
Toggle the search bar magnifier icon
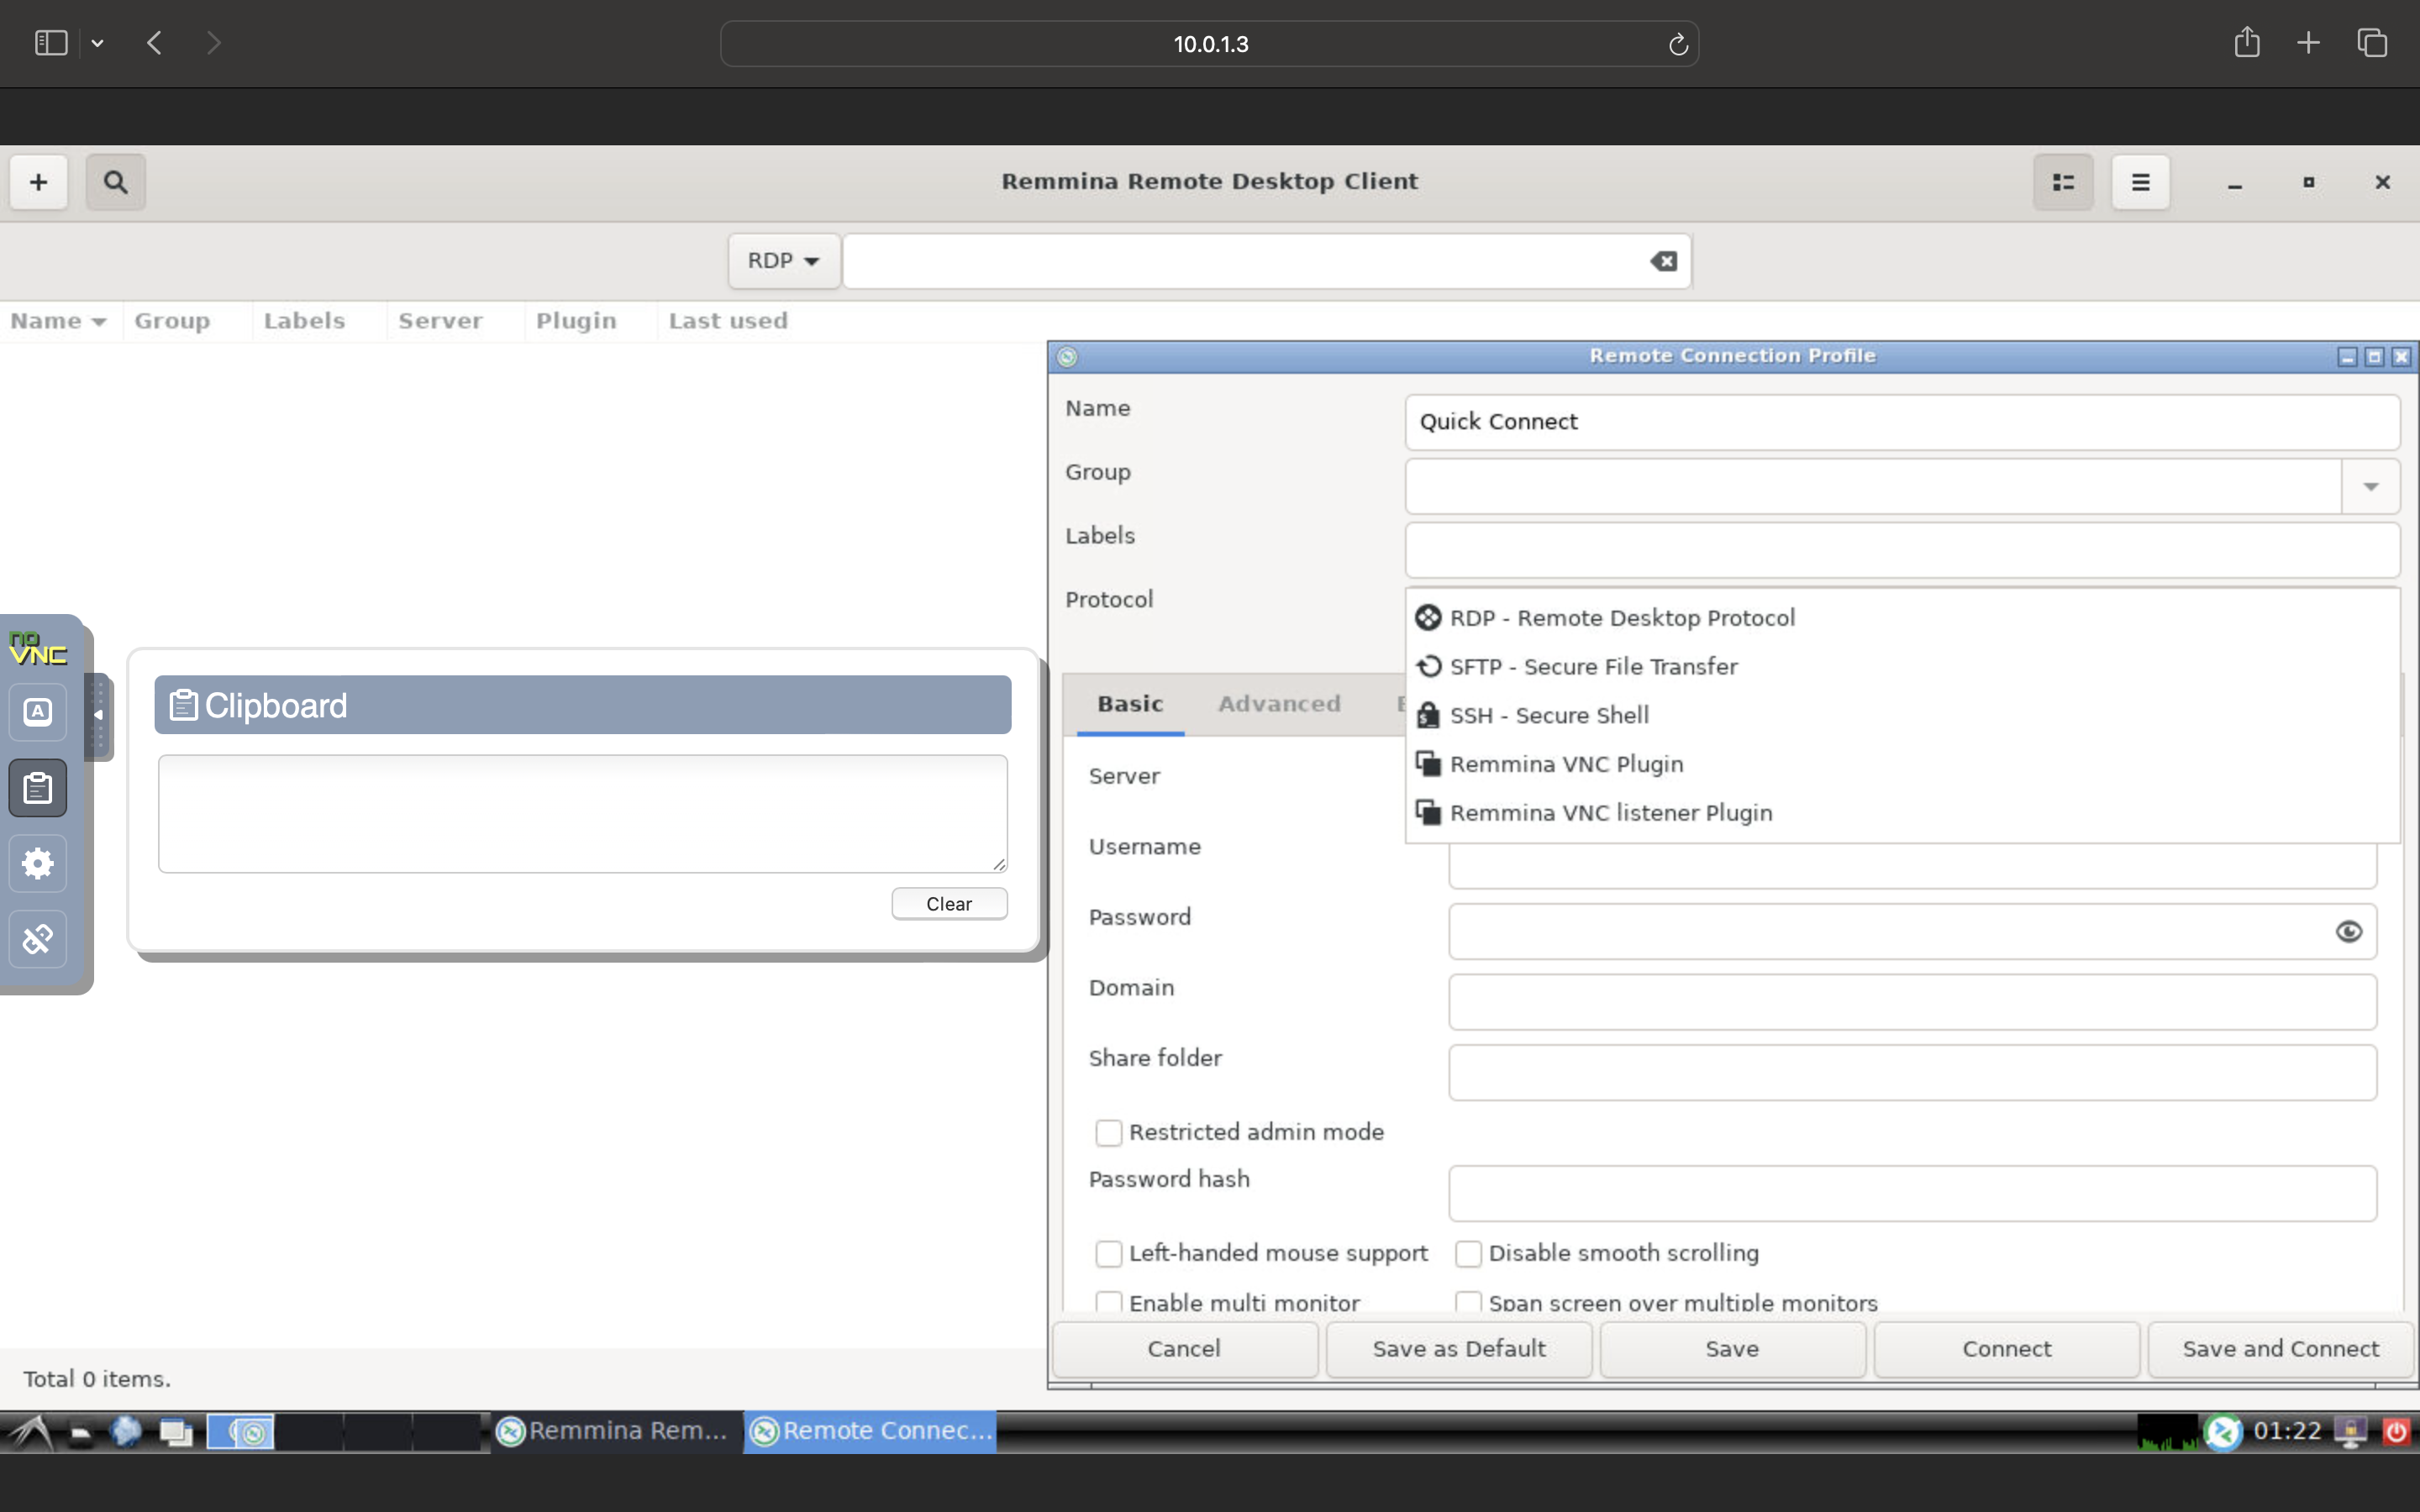coord(115,182)
